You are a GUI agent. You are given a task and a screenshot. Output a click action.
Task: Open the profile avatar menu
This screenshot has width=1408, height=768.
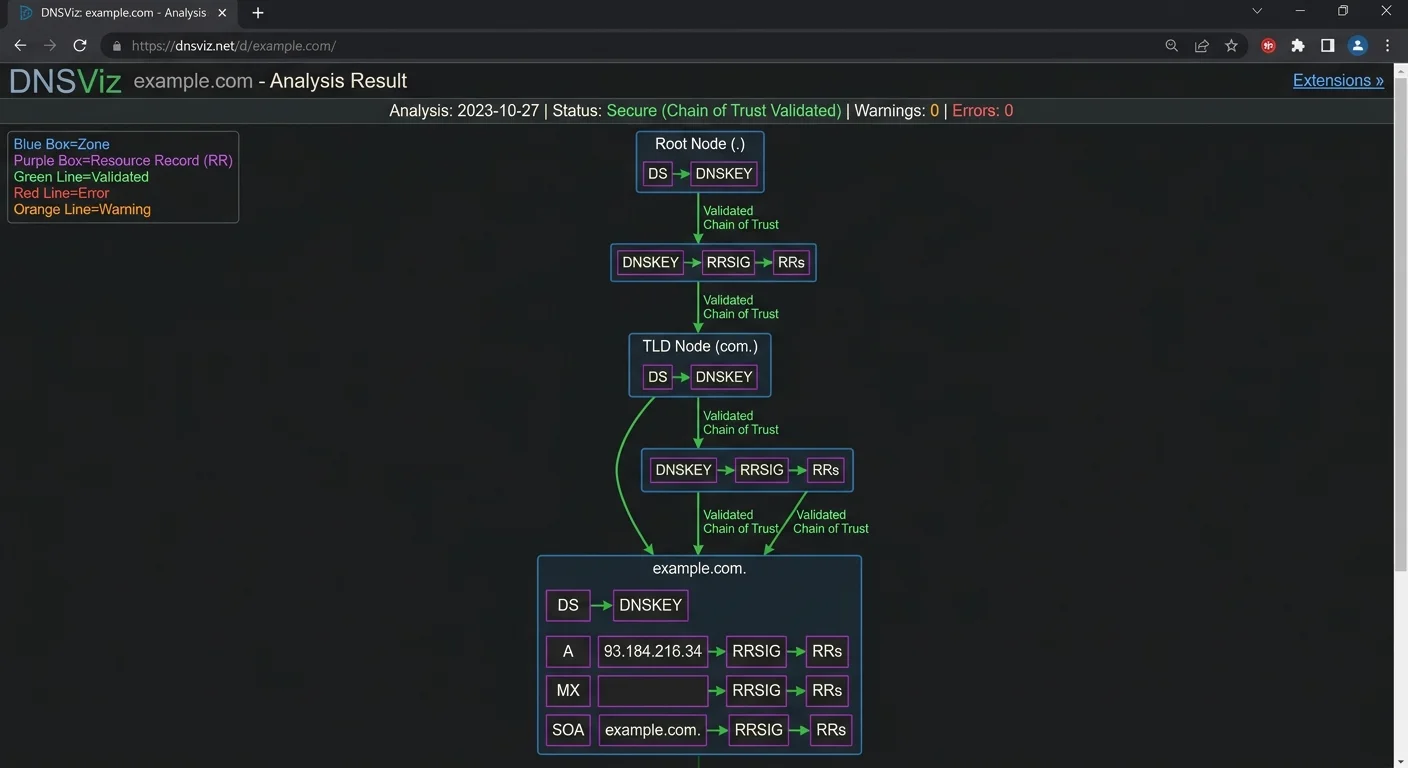pyautogui.click(x=1357, y=46)
